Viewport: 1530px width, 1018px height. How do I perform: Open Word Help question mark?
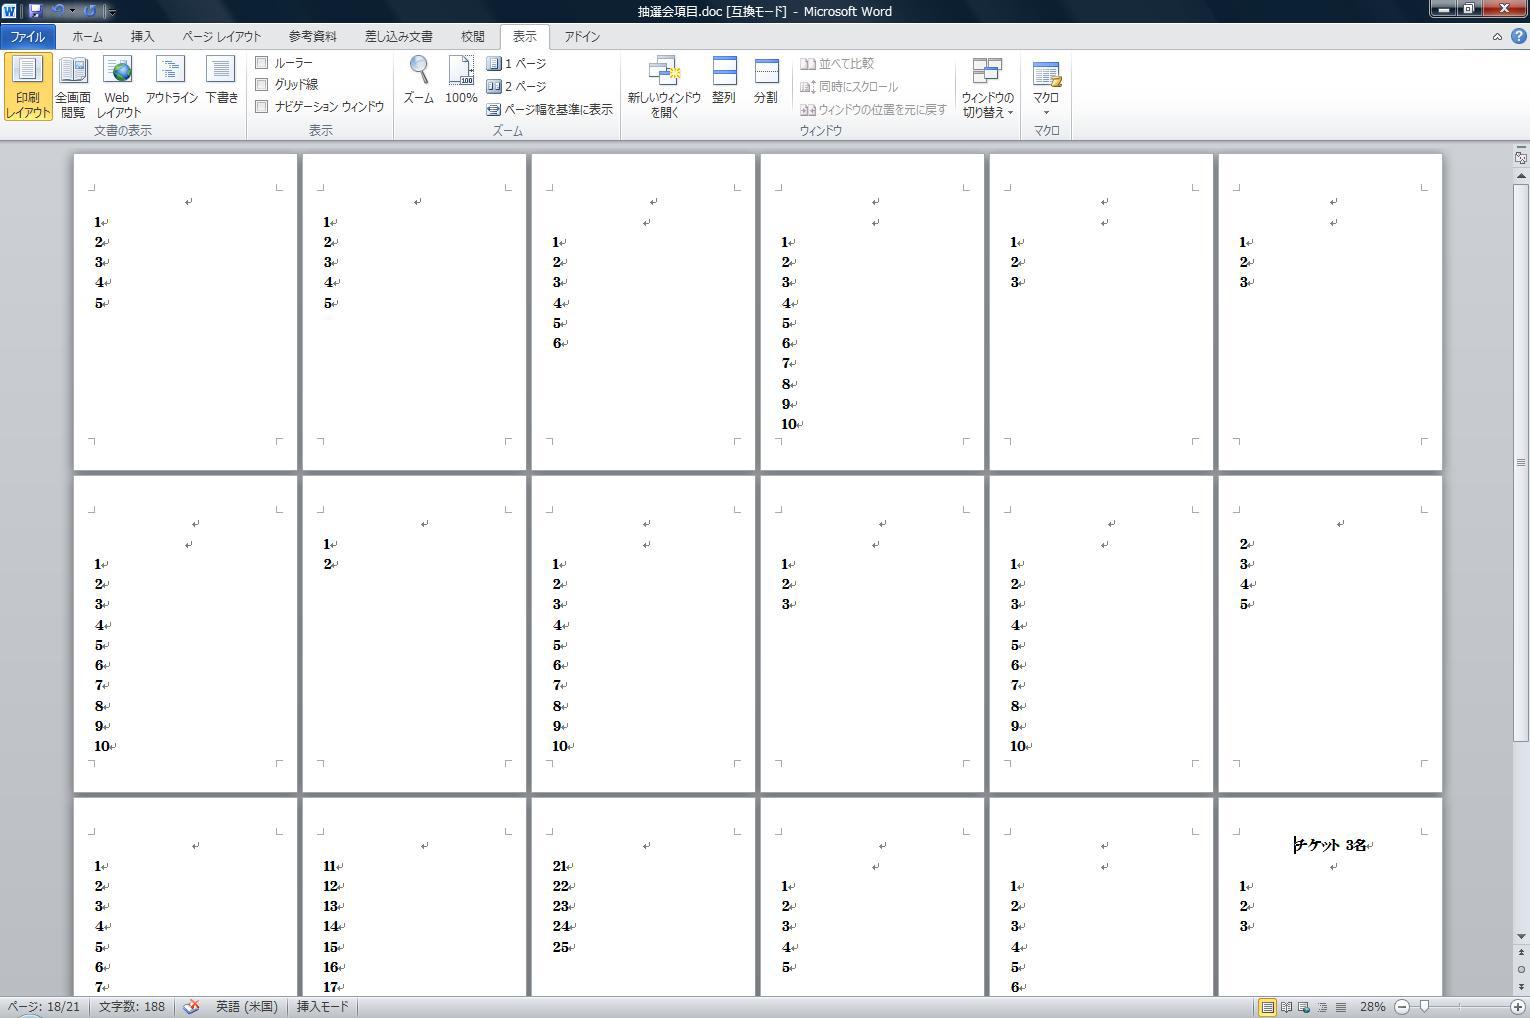(1518, 36)
